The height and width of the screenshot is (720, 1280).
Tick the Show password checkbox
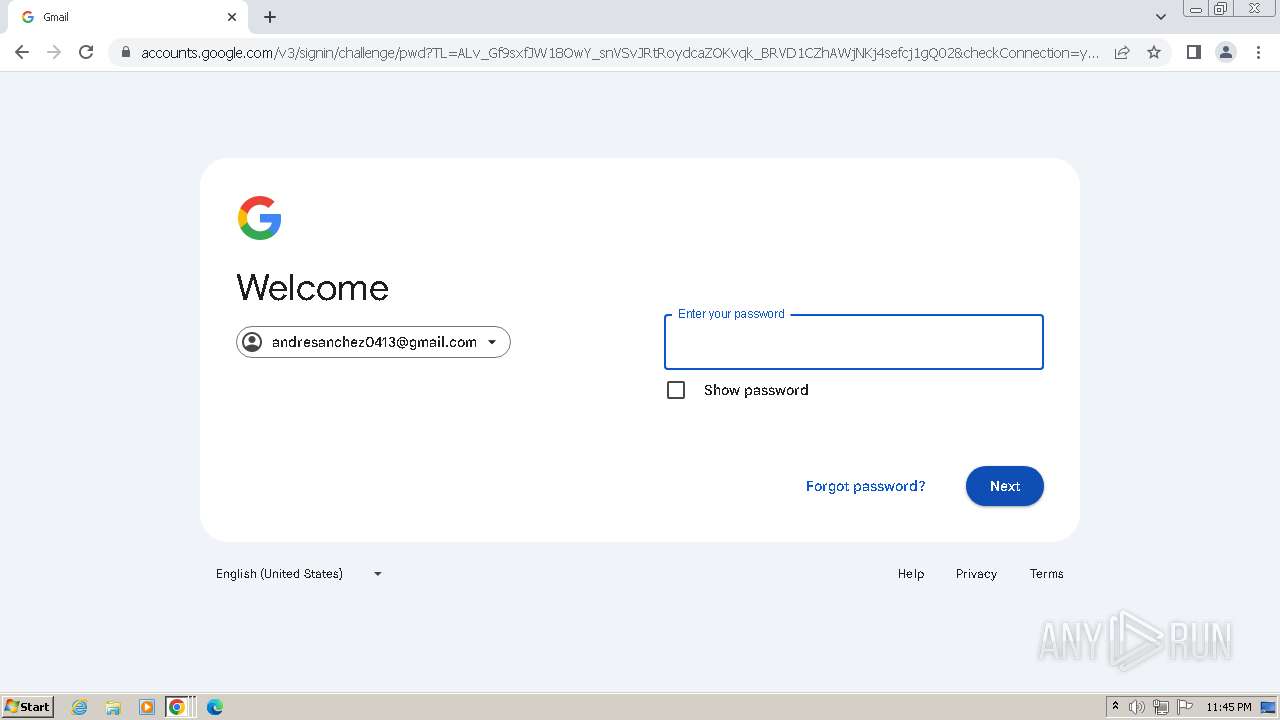tap(676, 390)
